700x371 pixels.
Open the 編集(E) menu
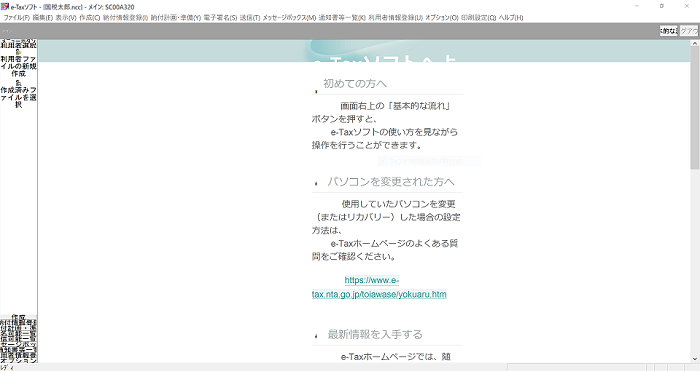point(42,18)
